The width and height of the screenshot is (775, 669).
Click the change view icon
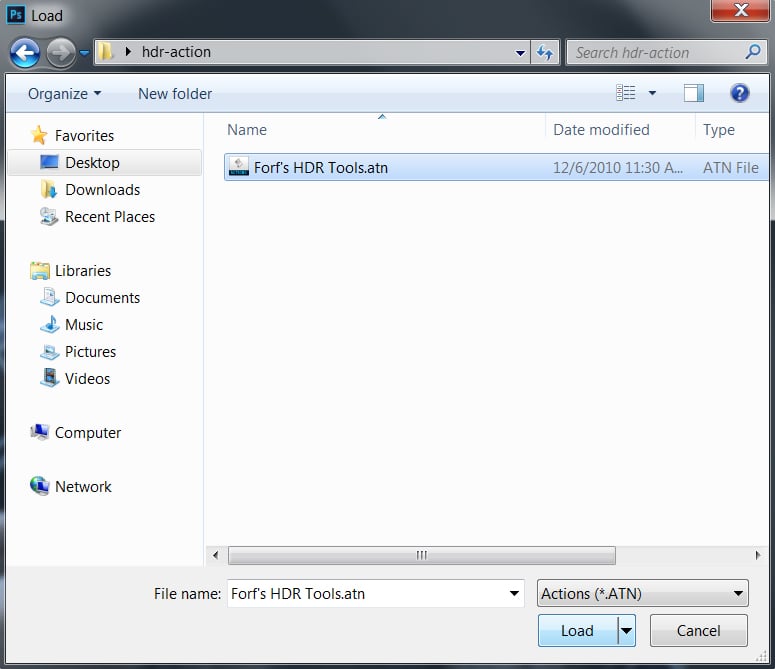click(x=626, y=93)
